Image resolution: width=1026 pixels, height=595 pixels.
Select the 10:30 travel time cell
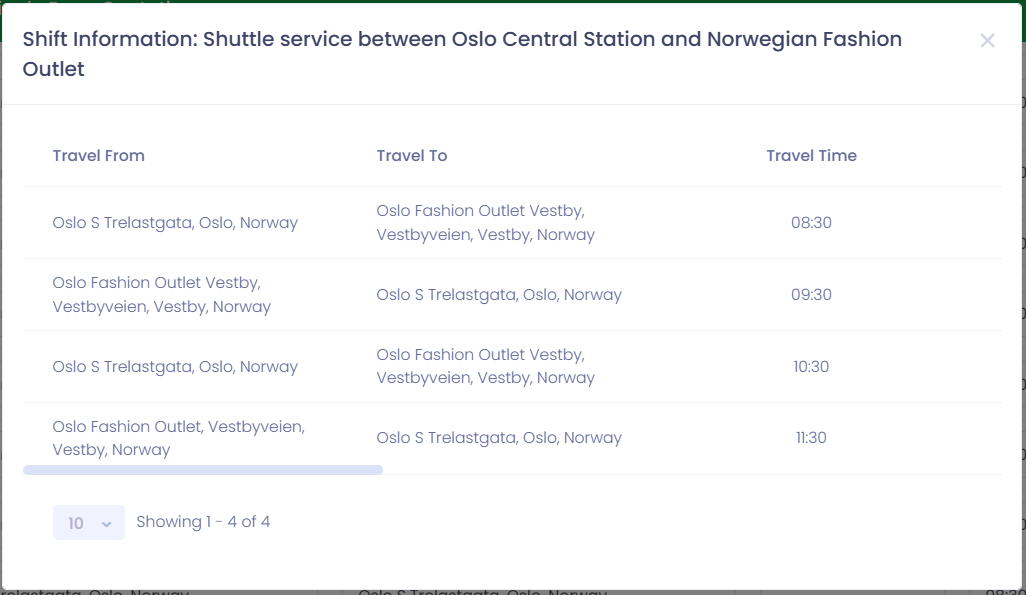coord(811,367)
